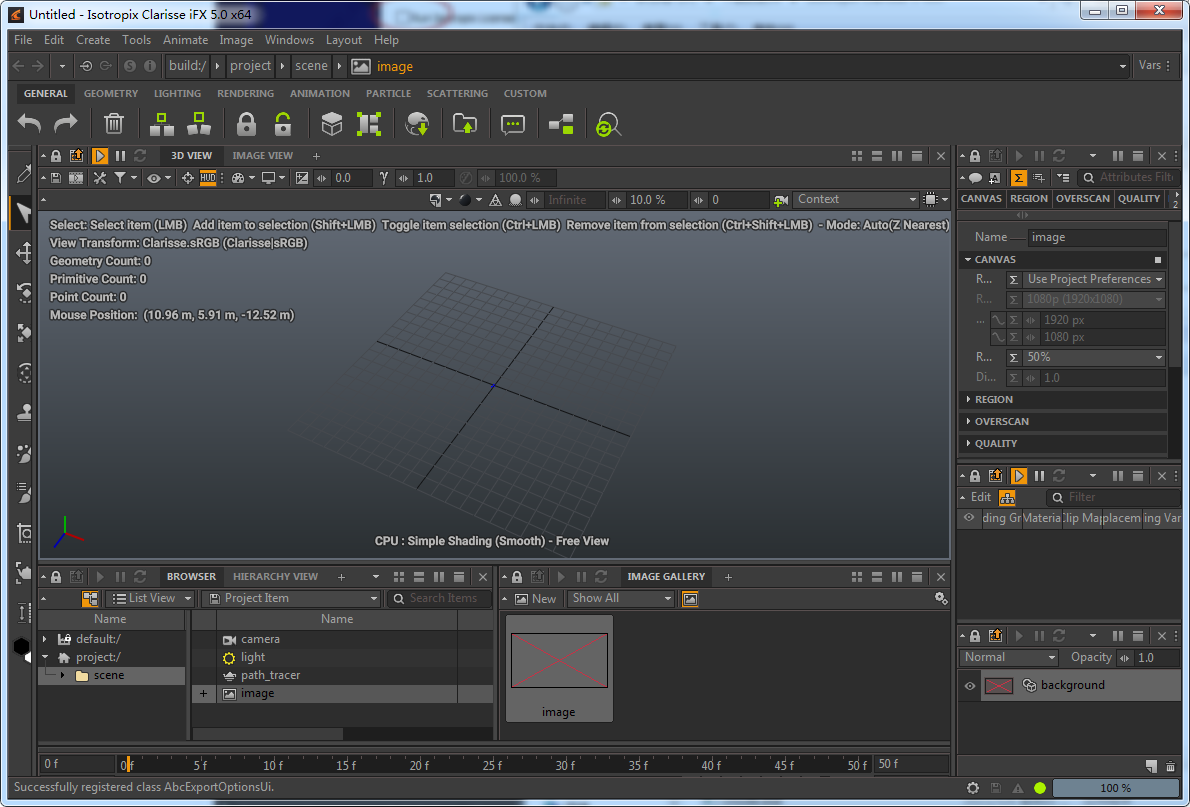Open the 'Use Project Preferences' dropdown
Screen dimensions: 1190x807
click(1094, 280)
